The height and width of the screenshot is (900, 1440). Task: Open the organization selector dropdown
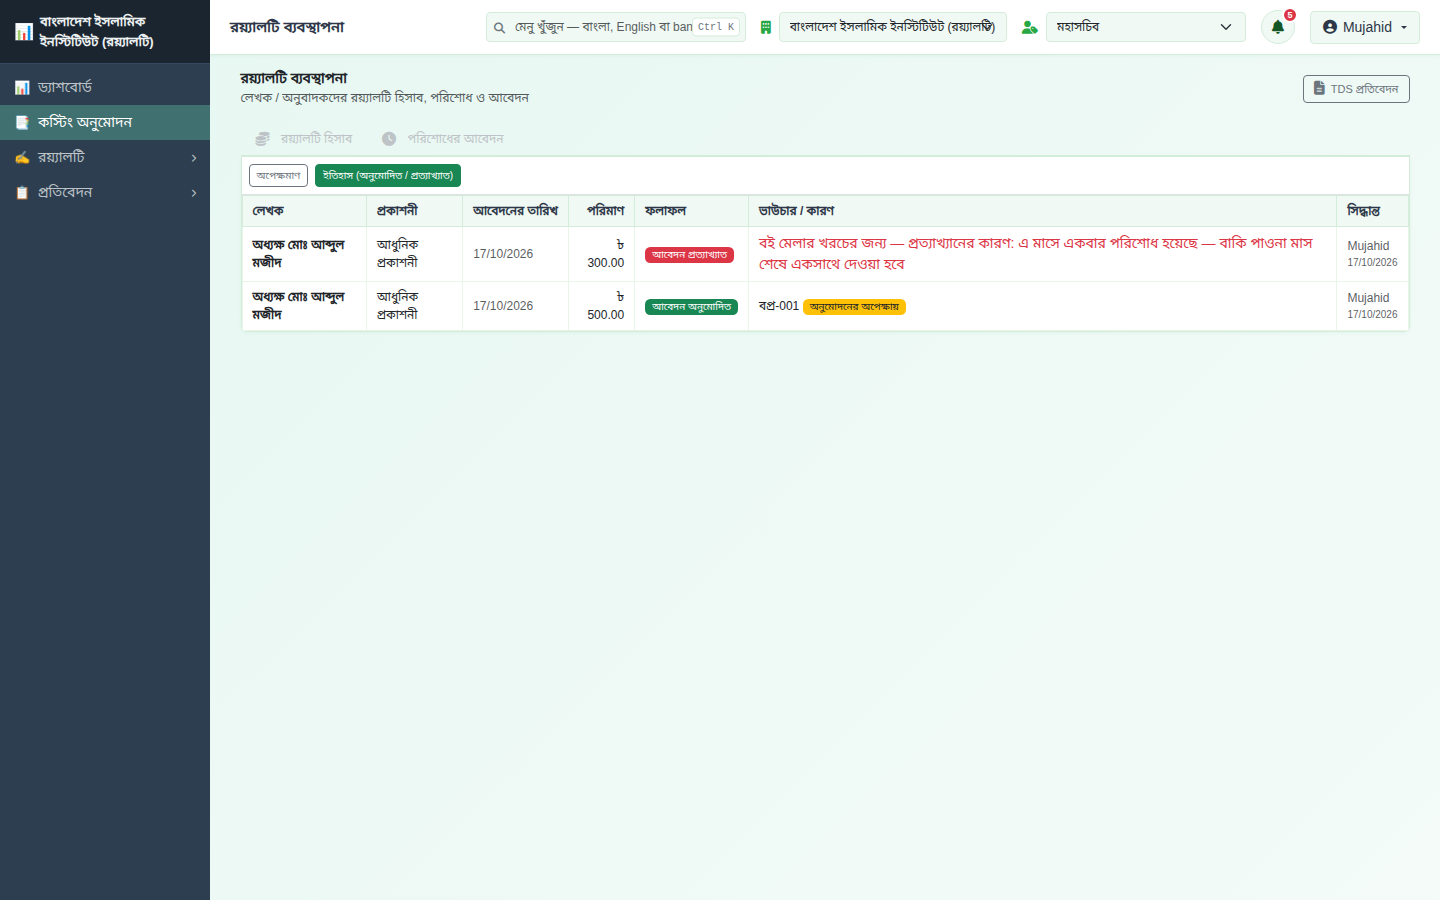coord(893,27)
